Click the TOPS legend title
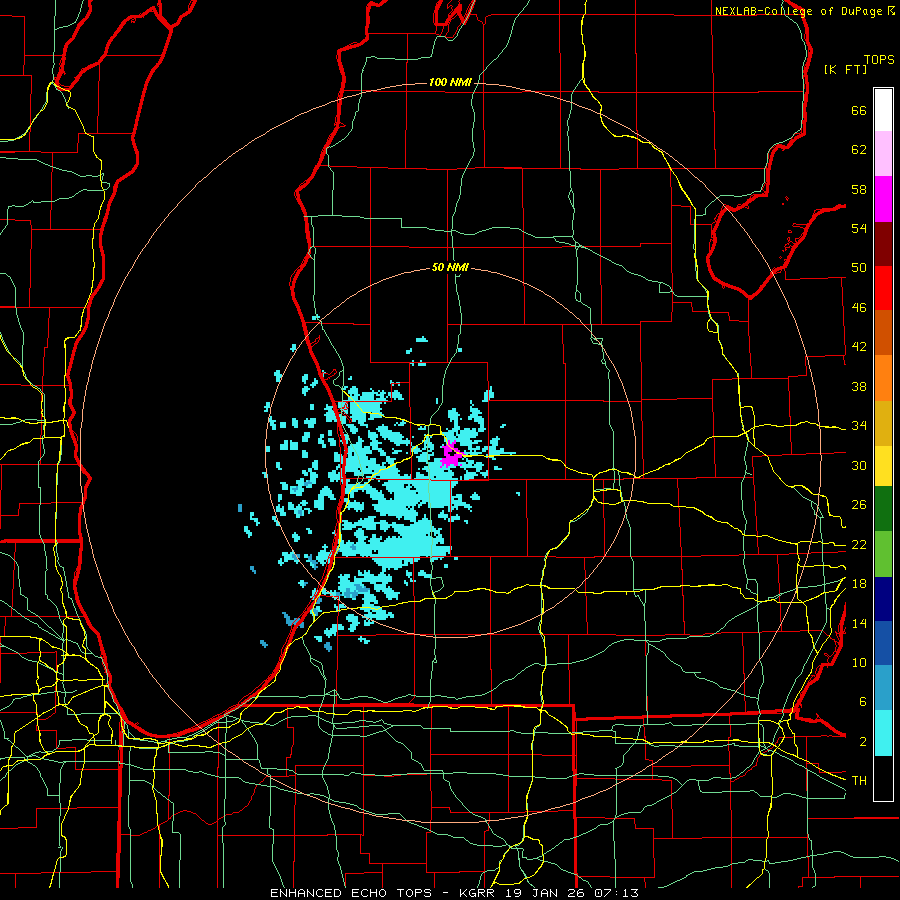The height and width of the screenshot is (900, 900). click(x=879, y=60)
